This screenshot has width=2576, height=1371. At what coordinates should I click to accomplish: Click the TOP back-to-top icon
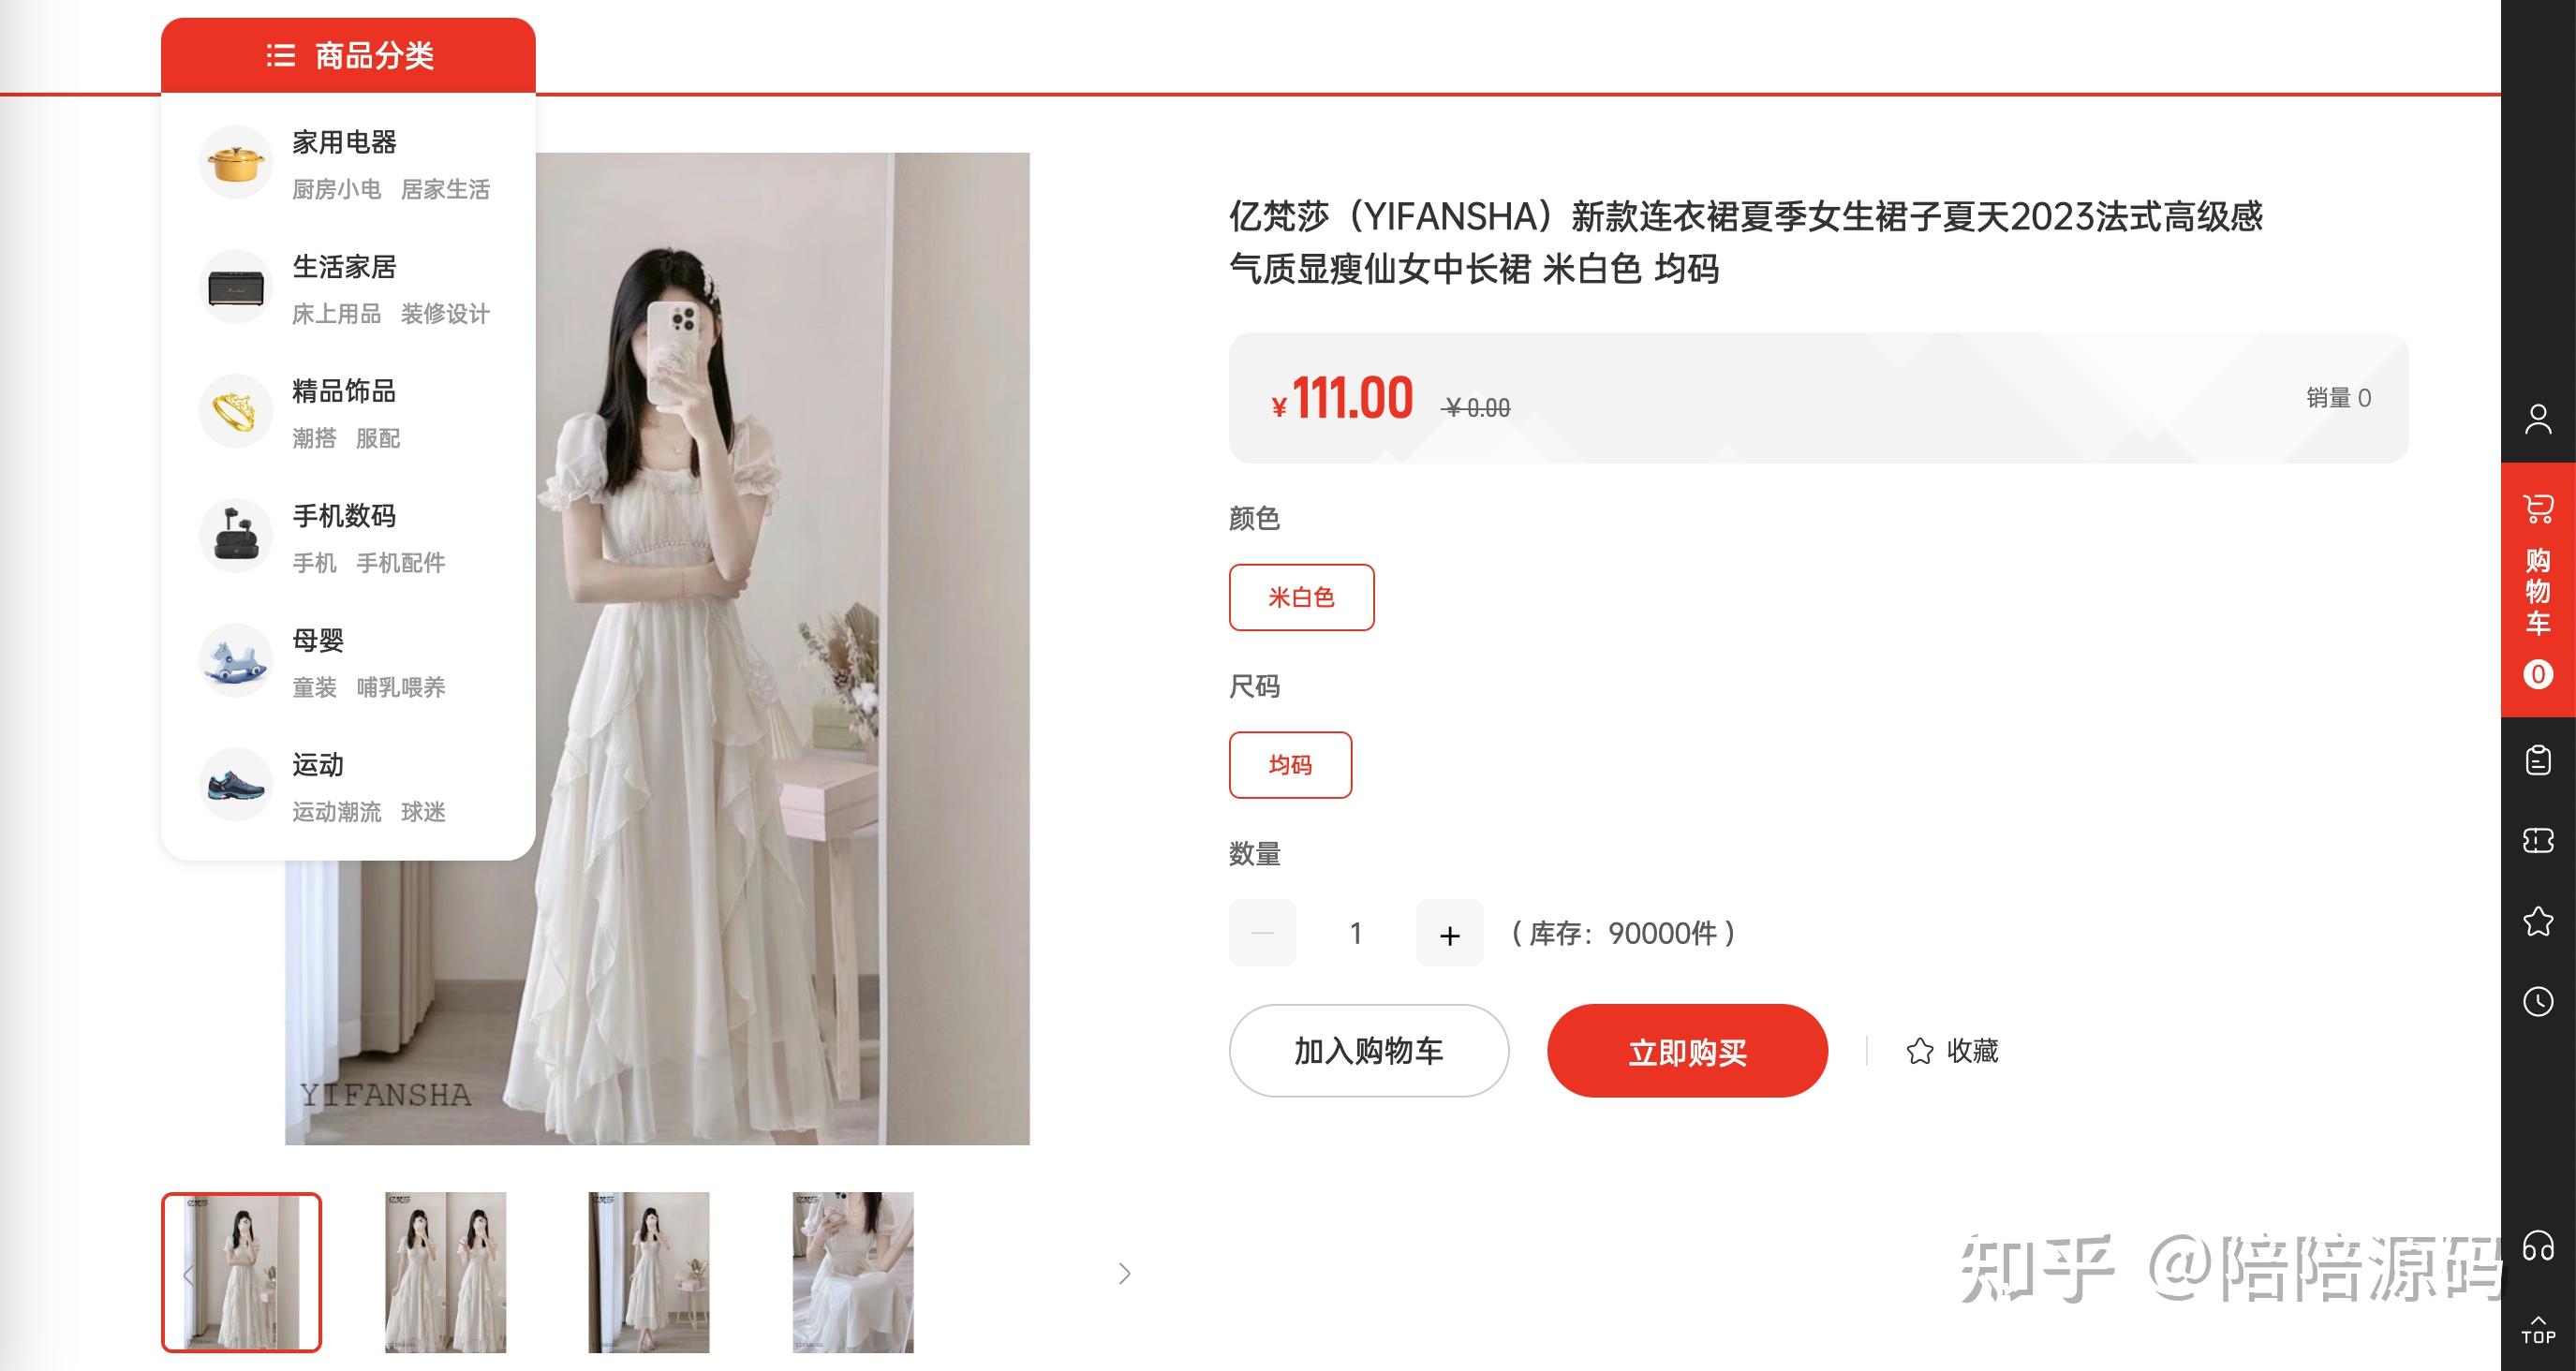2538,1331
